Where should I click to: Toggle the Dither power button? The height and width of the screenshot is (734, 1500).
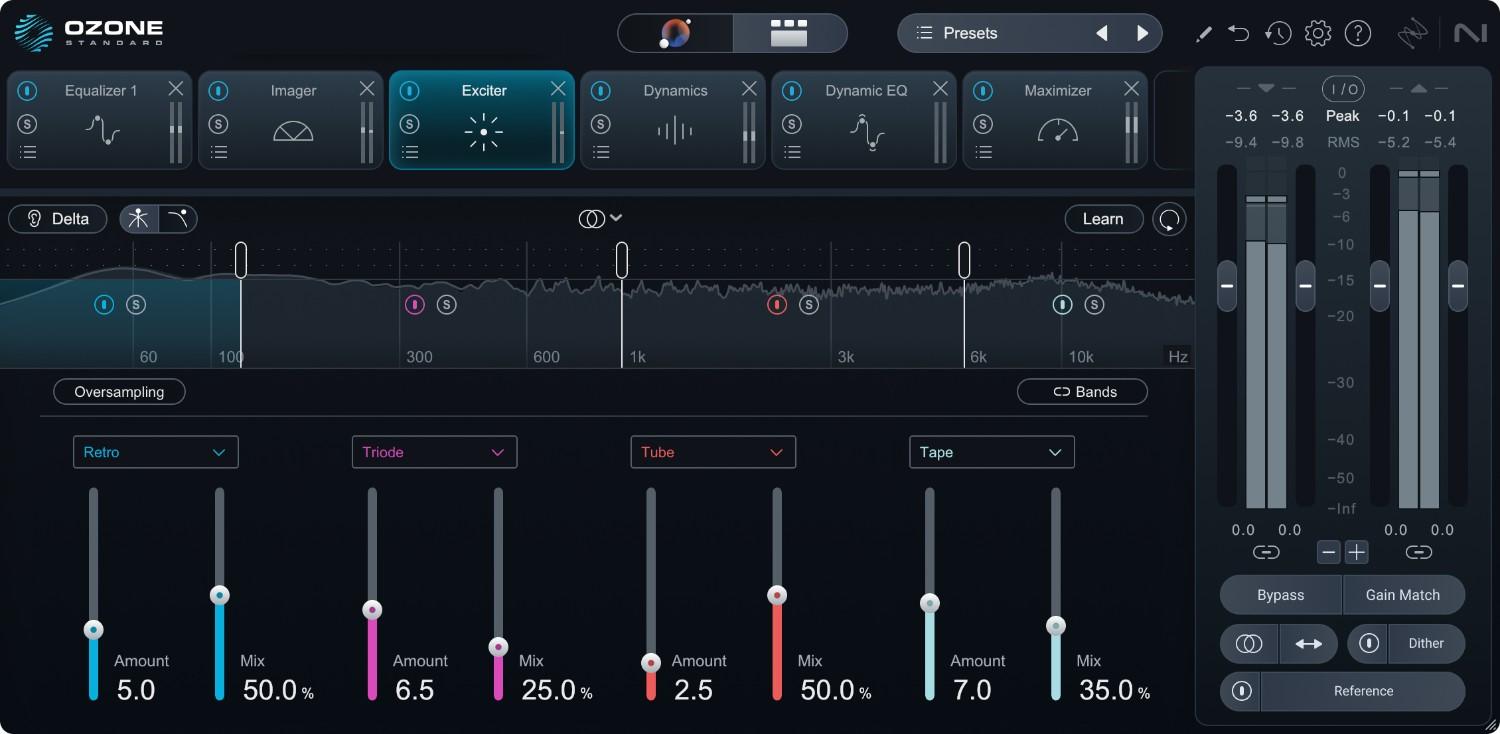point(1368,644)
